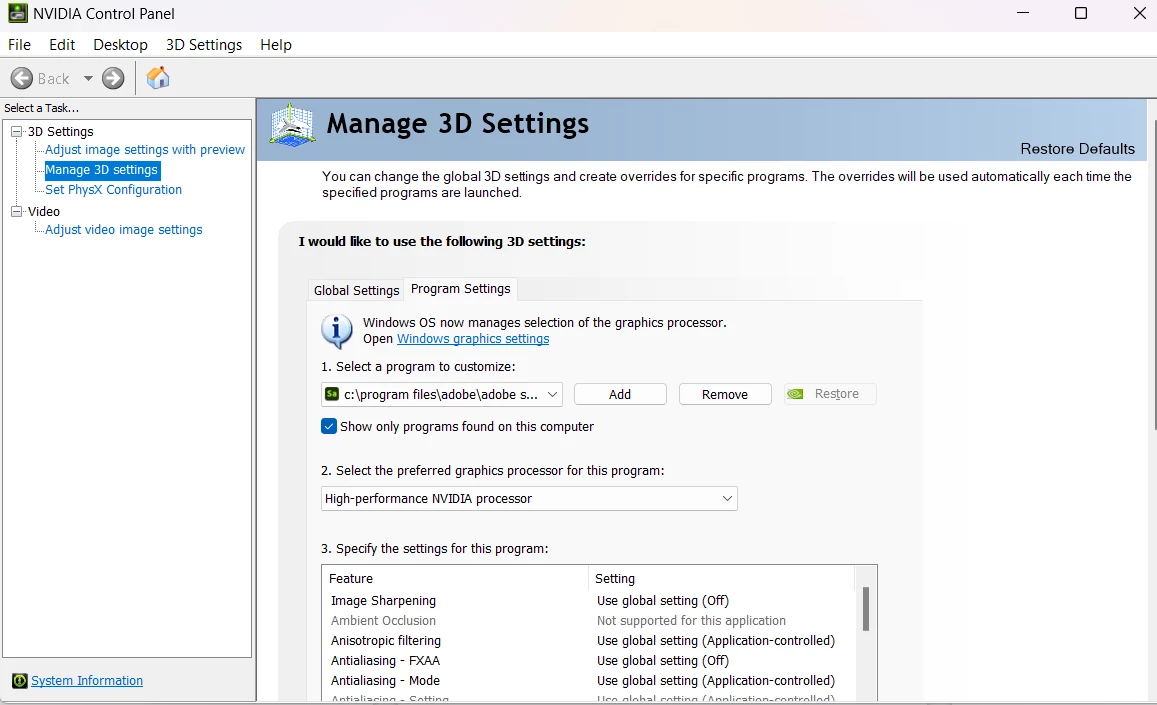This screenshot has width=1157, height=705.
Task: Open the Desktop menu
Action: click(120, 45)
